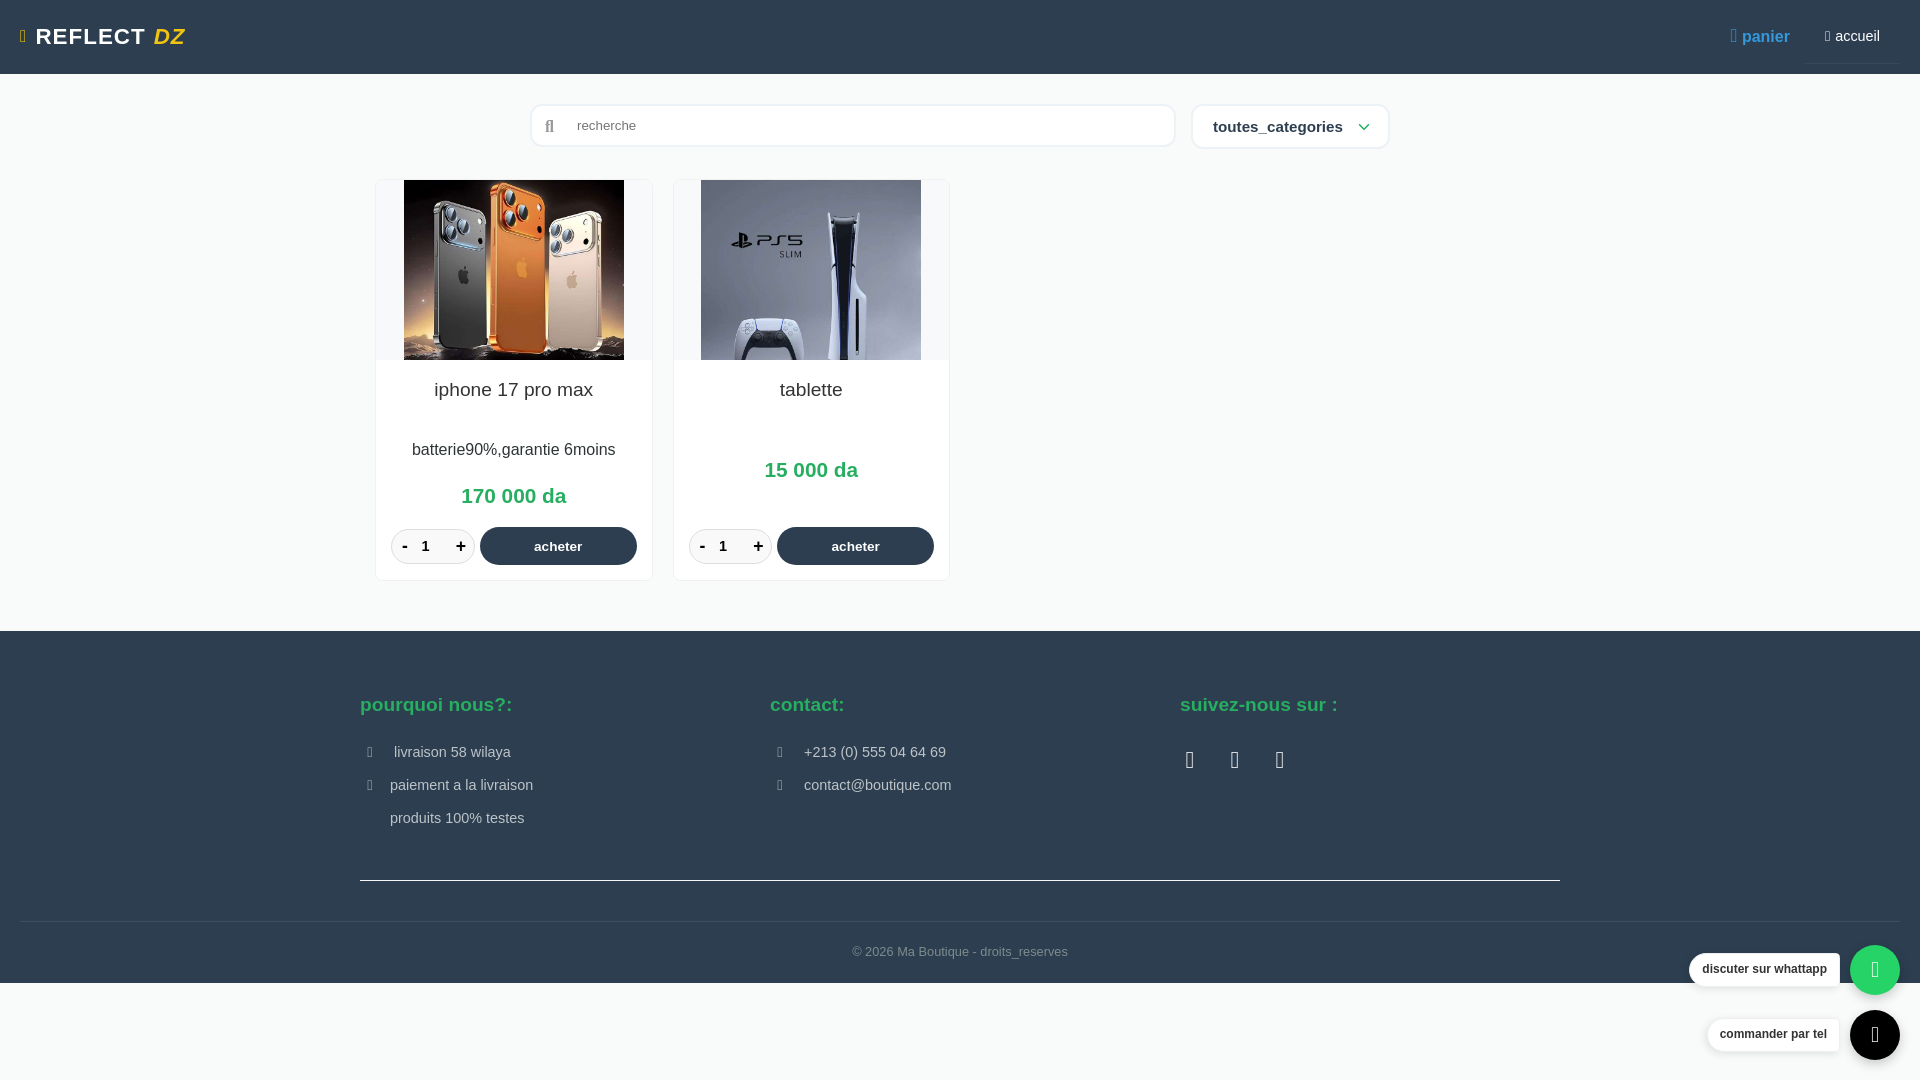Open the PS5 Slim tablette image
Viewport: 1920px width, 1080px height.
tap(811, 270)
